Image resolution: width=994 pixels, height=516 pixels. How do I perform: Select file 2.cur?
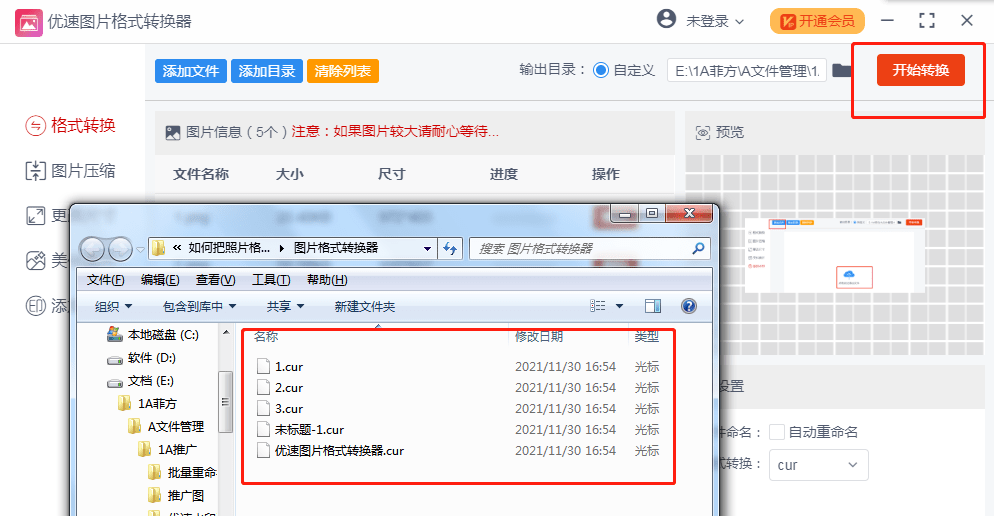[x=280, y=388]
